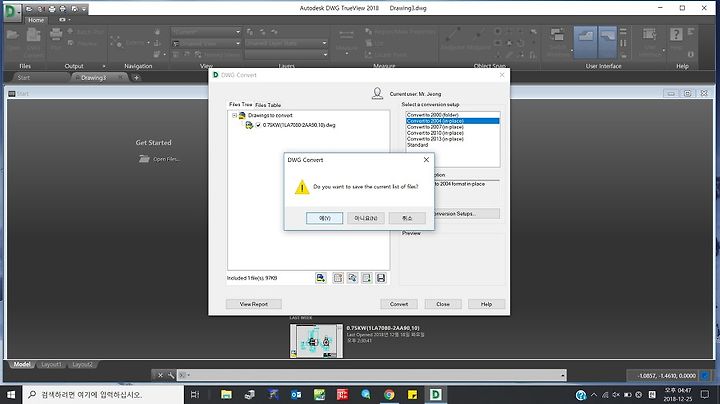The width and height of the screenshot is (720, 404).
Task: Click the Plot printer icon in quick access toolbar
Action: coord(51,9)
